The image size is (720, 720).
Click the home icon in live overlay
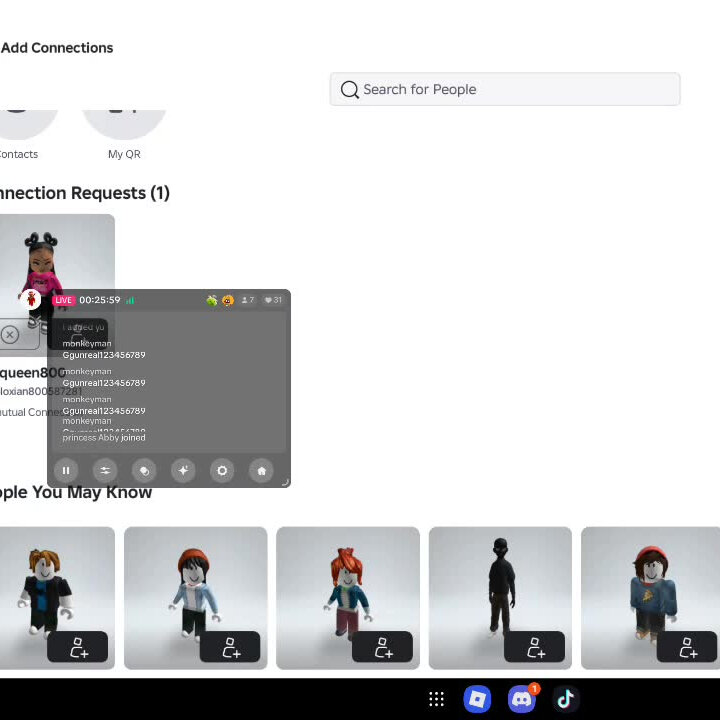(261, 471)
